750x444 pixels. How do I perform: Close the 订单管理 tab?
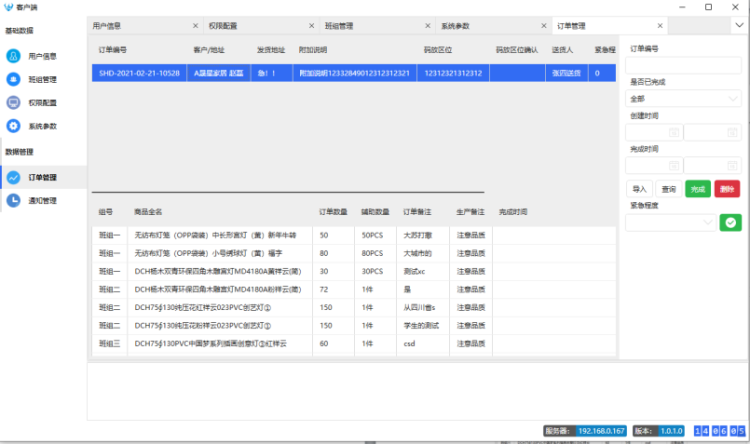click(x=659, y=26)
